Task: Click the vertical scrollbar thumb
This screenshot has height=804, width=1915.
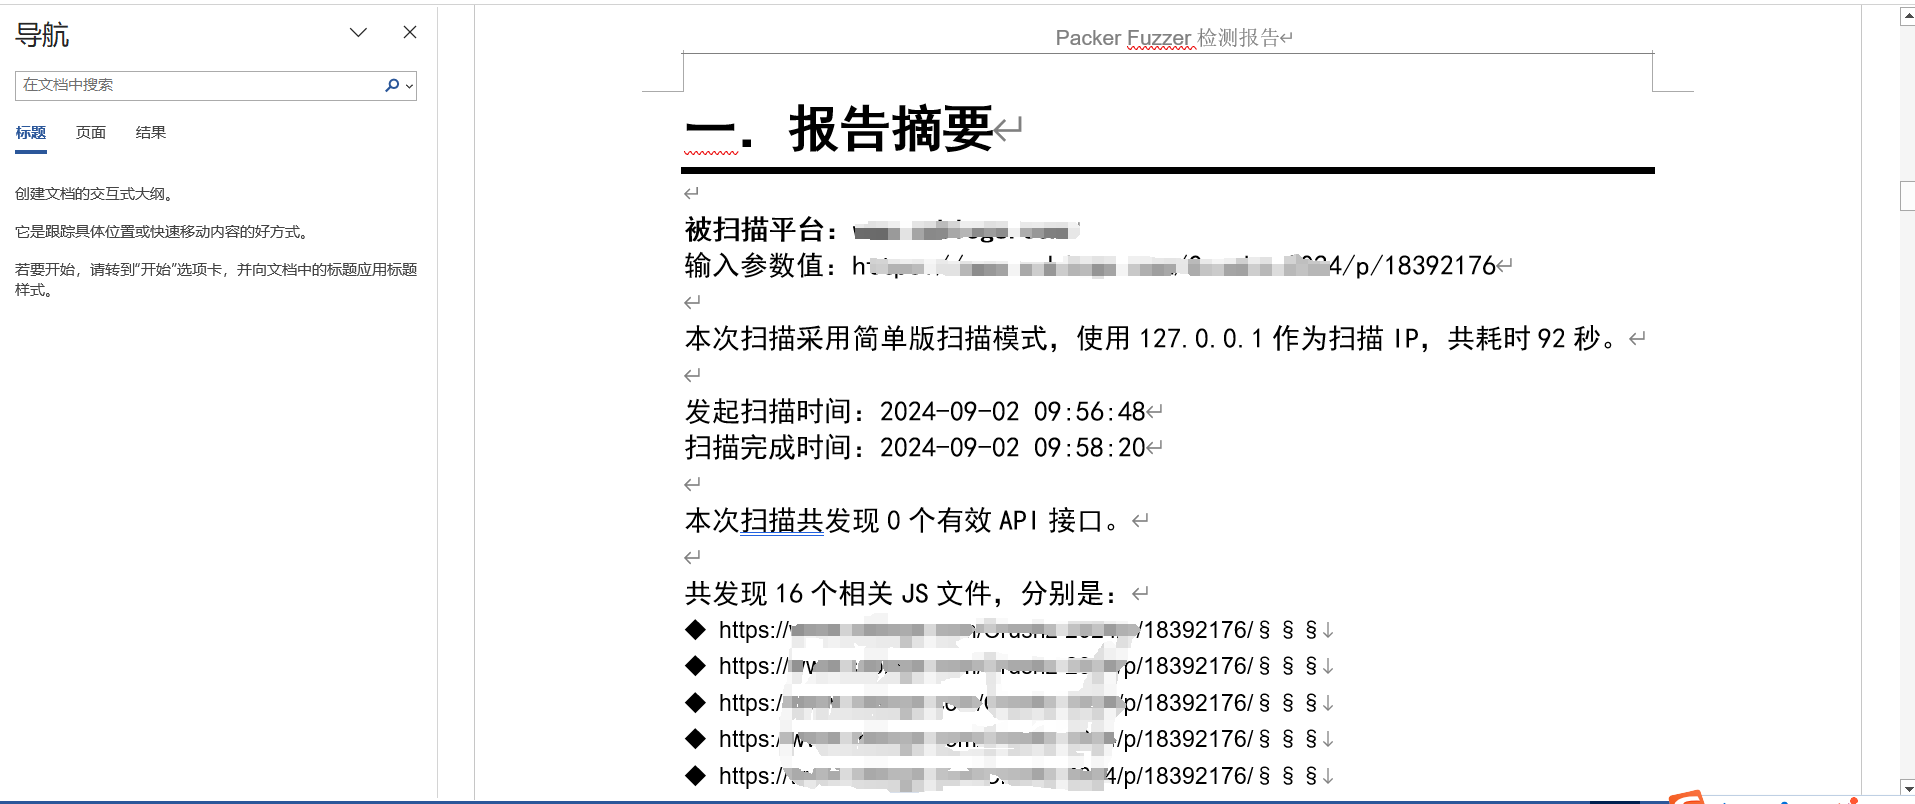Action: (1907, 196)
